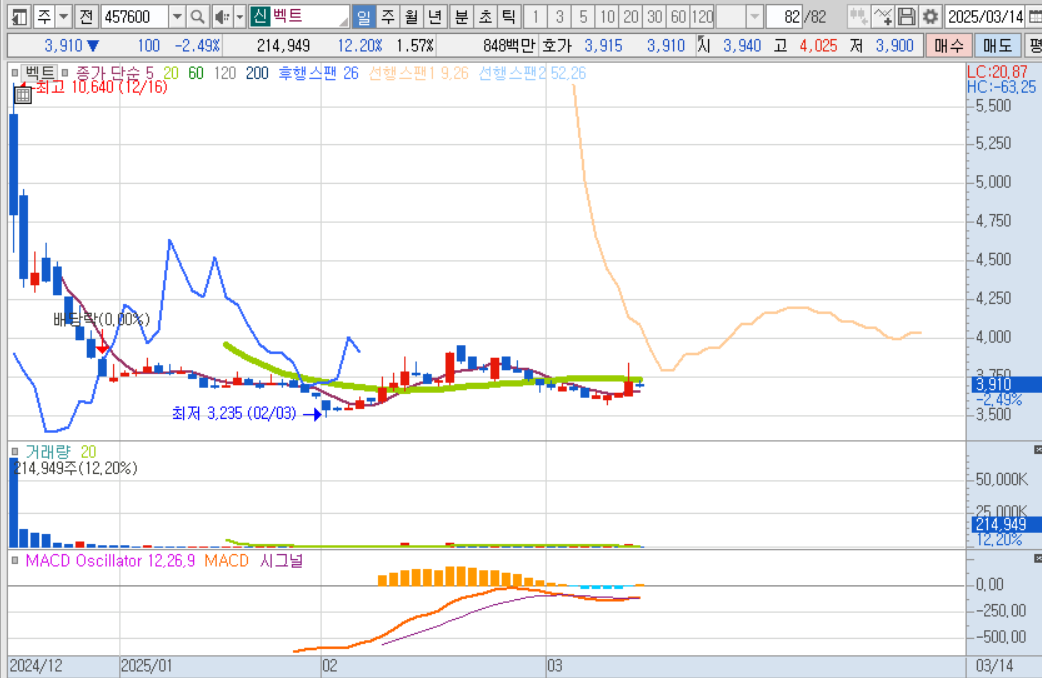Click the 거래량 volume indicator label
This screenshot has width=1042, height=678.
tap(47, 452)
